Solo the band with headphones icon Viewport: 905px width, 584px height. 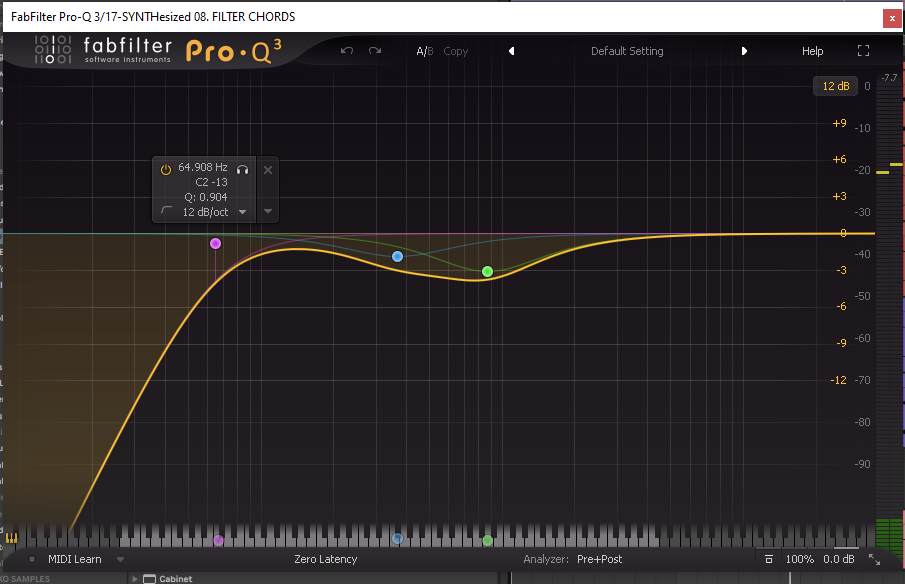pyautogui.click(x=242, y=169)
